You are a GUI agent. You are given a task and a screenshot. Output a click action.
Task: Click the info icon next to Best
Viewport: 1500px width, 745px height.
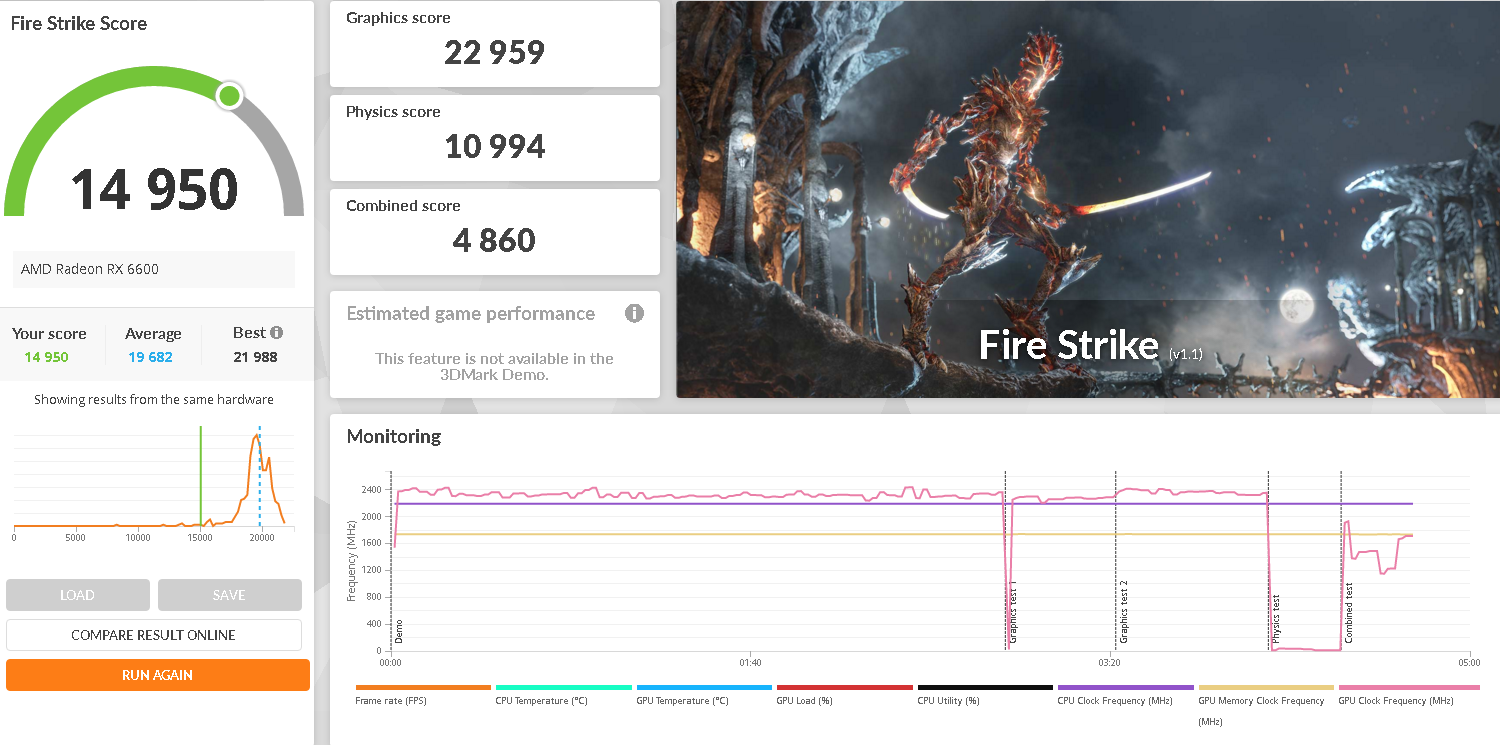[x=276, y=333]
